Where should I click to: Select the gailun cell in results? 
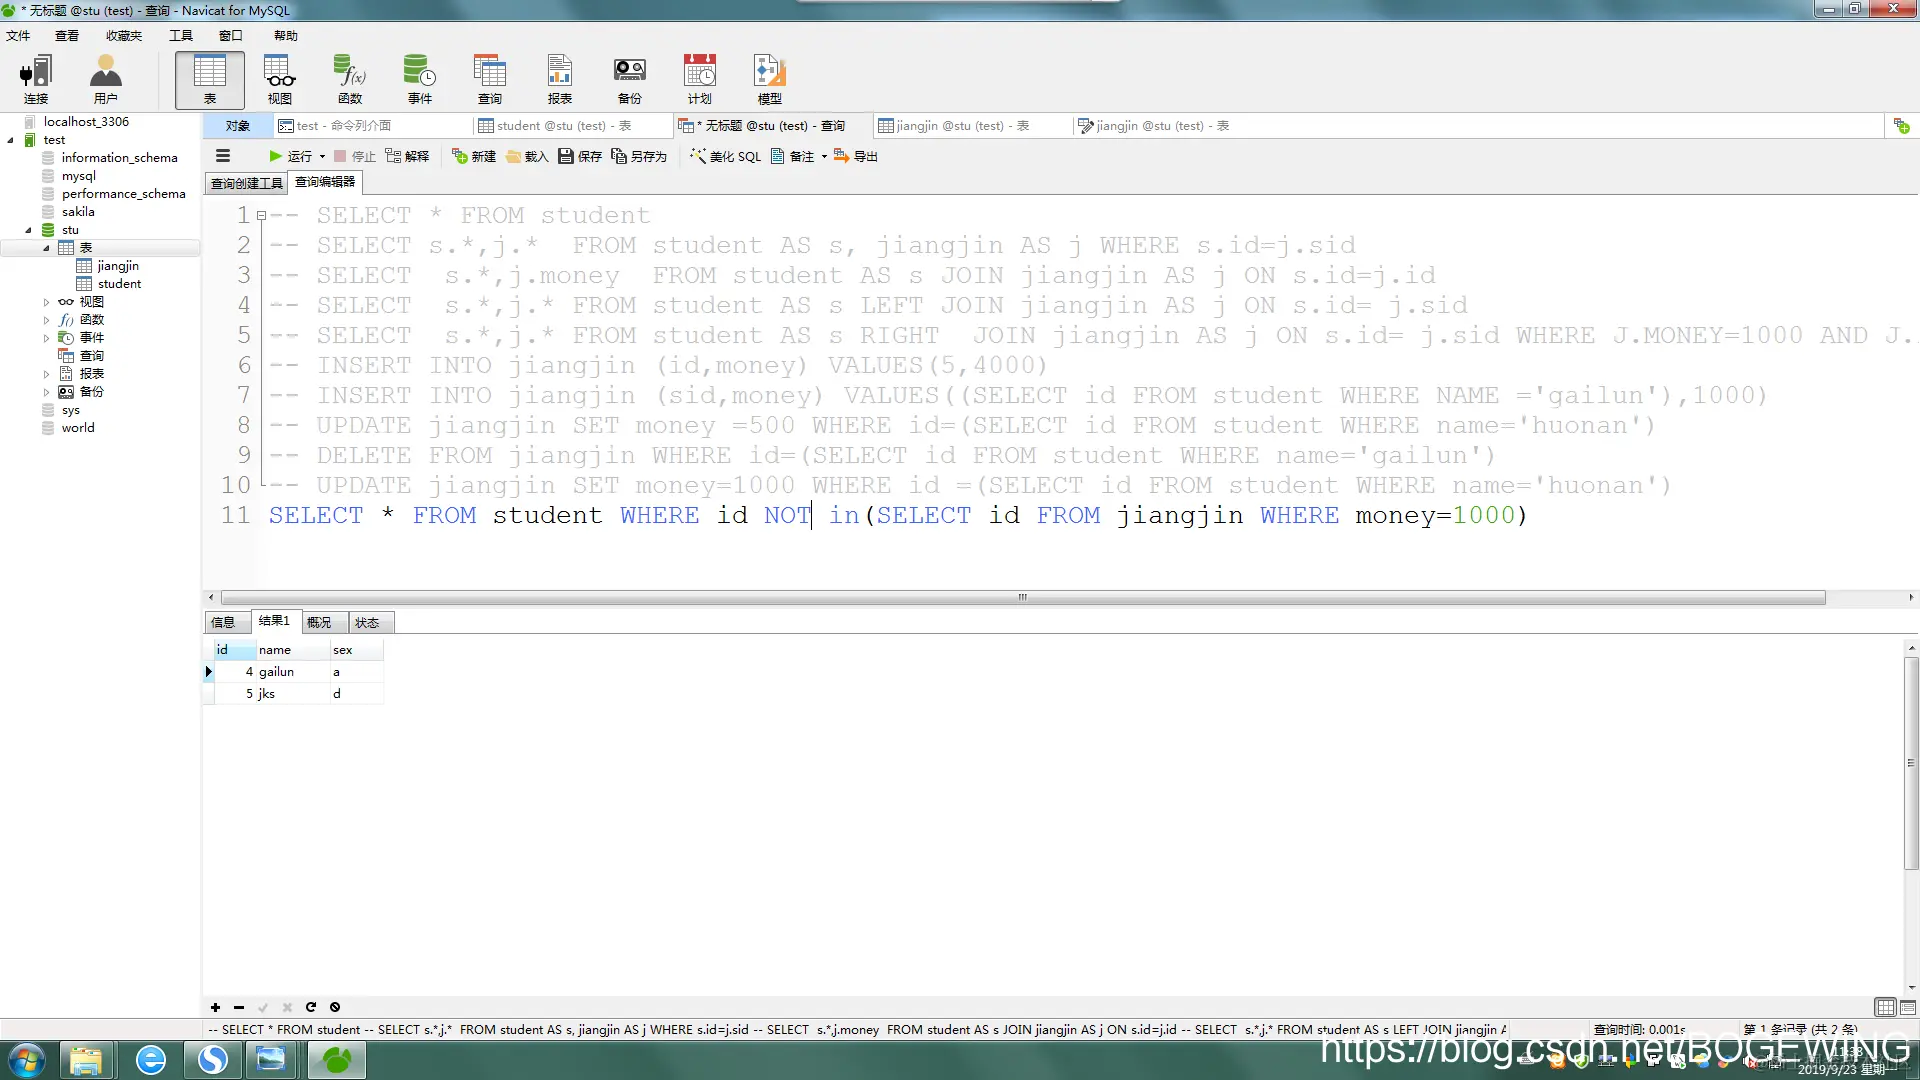277,672
